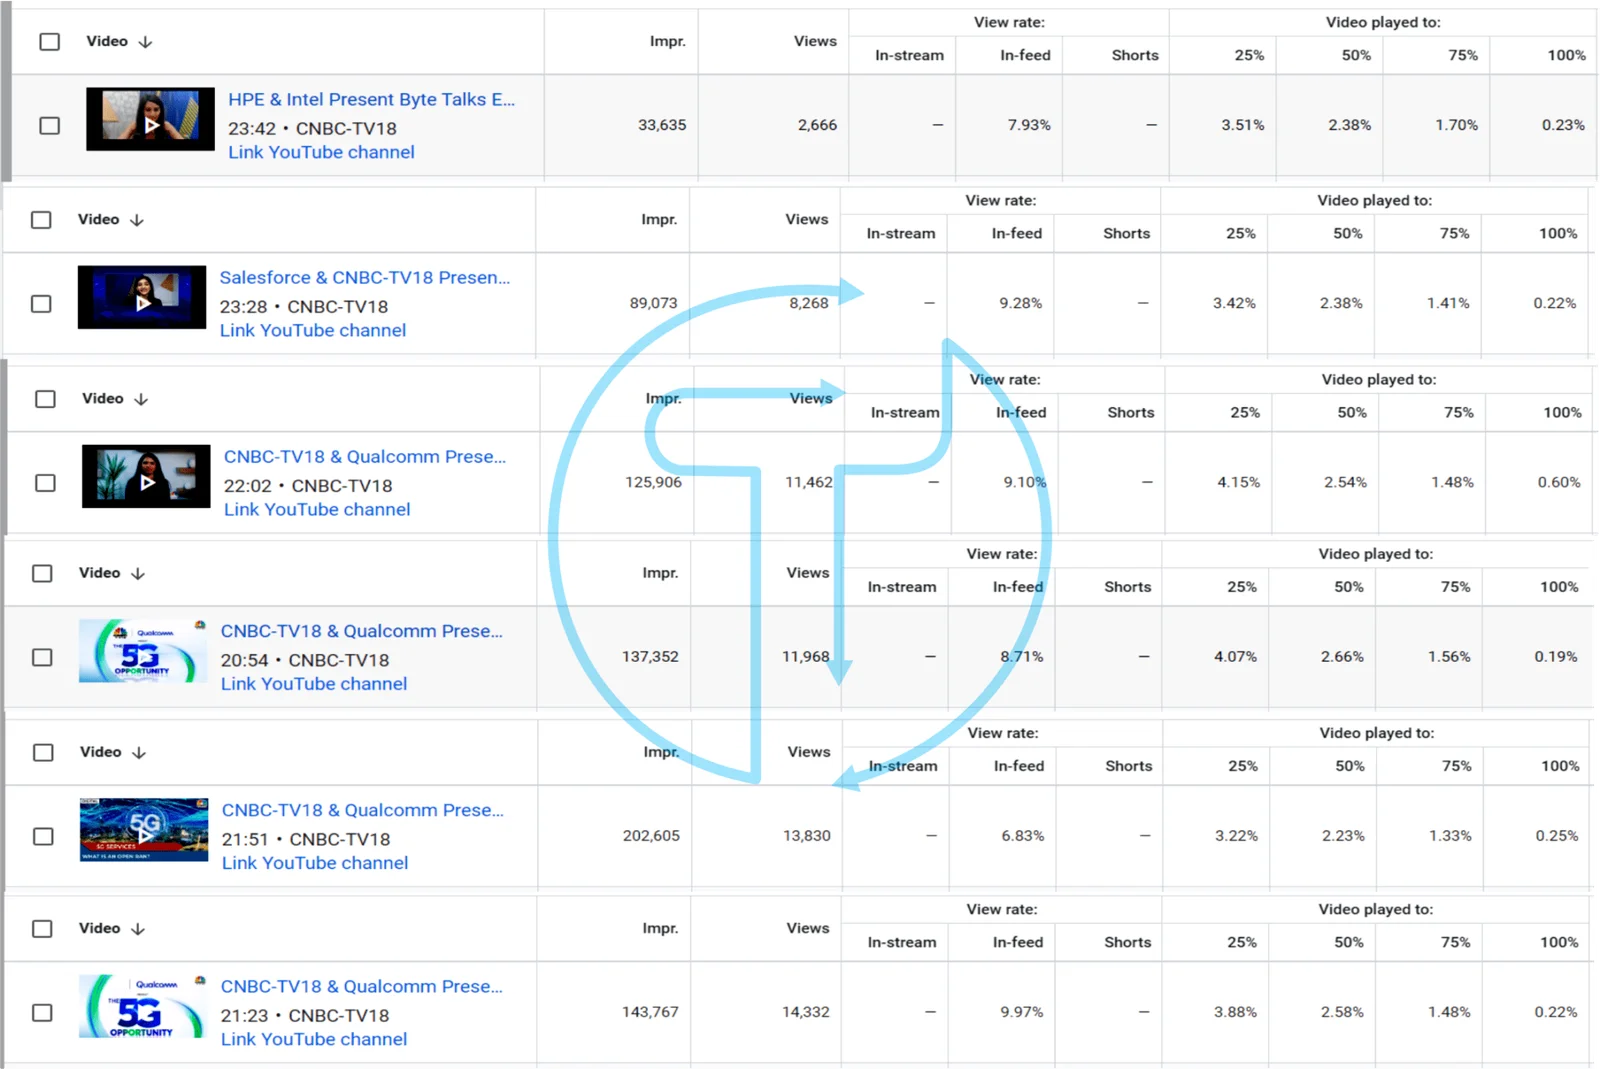Check the box beside the 21:51 Qualcomm video
The height and width of the screenshot is (1069, 1600).
[43, 836]
